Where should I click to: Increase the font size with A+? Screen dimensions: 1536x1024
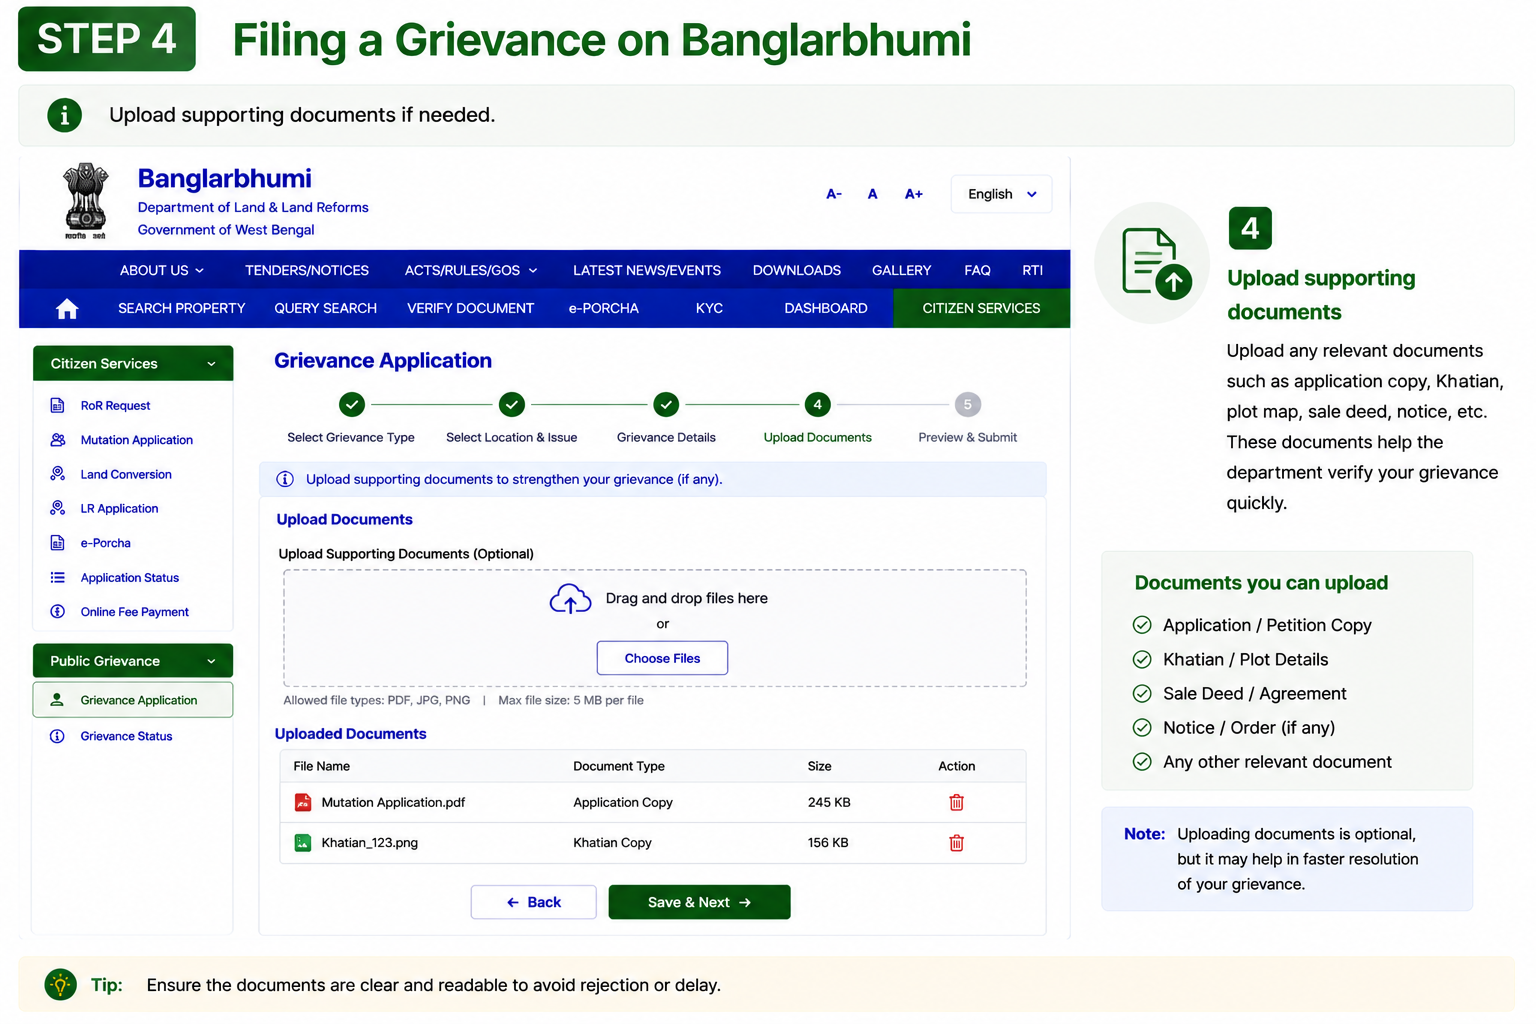coord(914,194)
